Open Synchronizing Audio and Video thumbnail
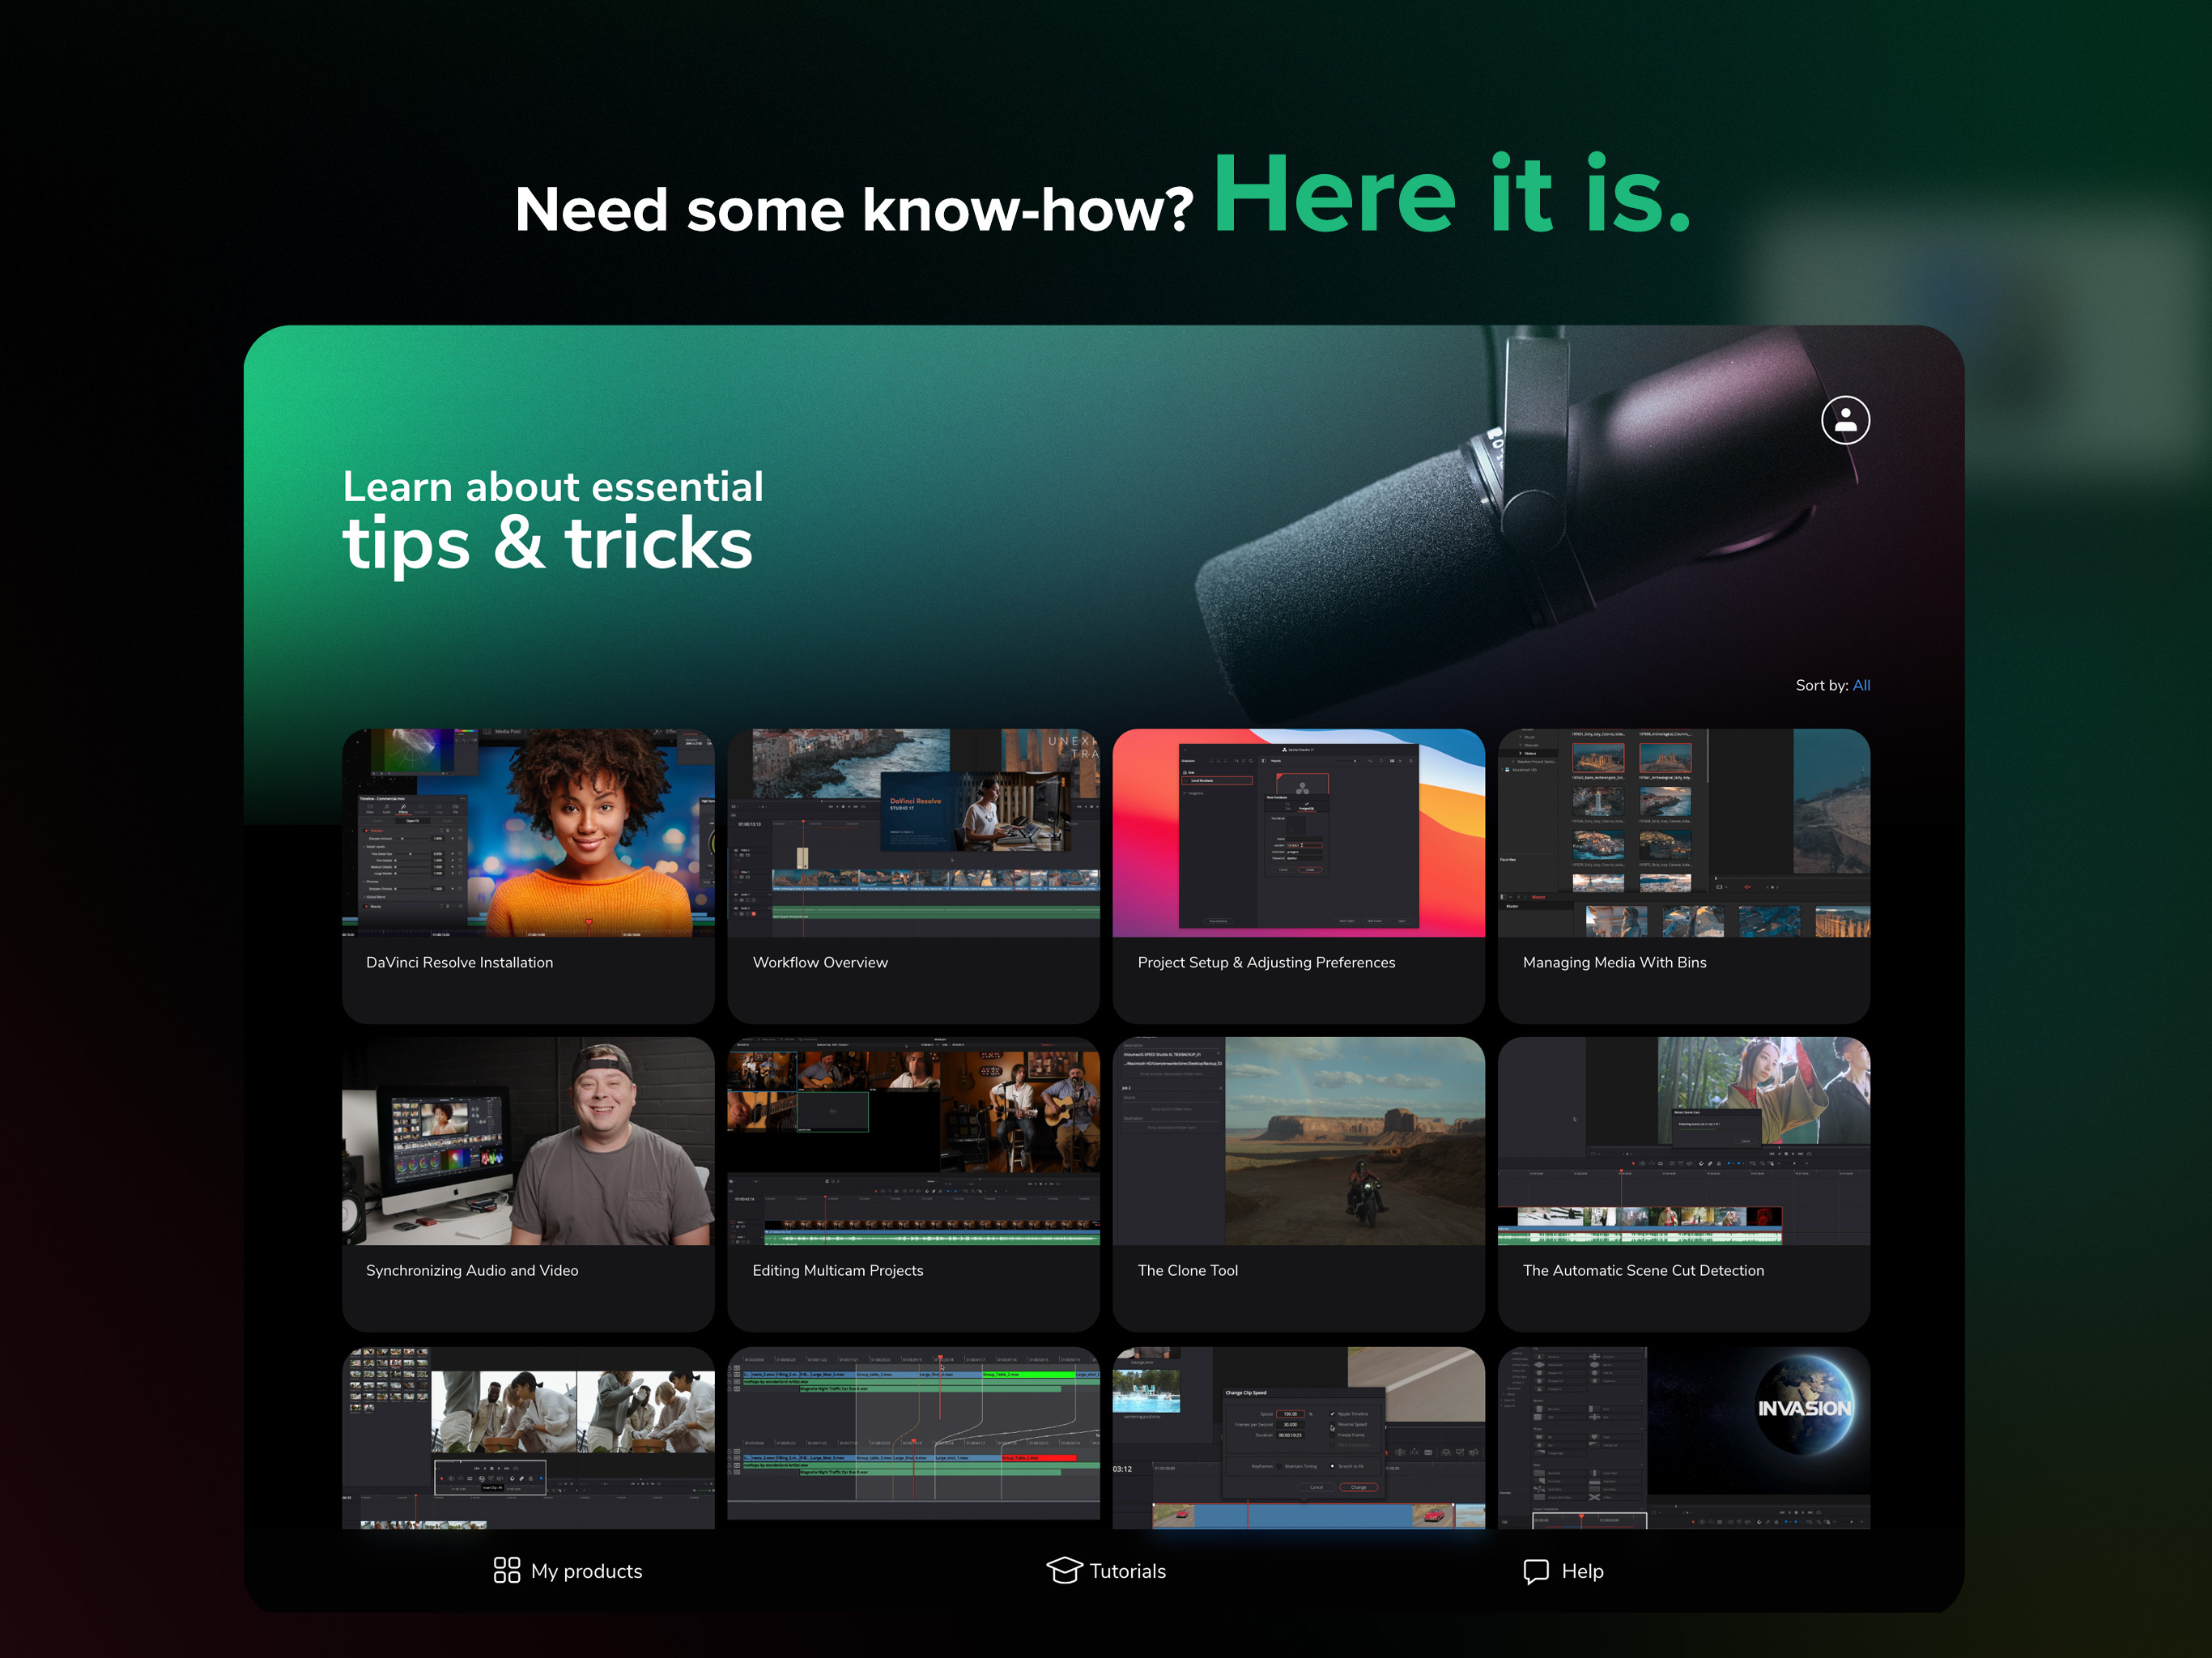This screenshot has height=1658, width=2212. 528,1141
